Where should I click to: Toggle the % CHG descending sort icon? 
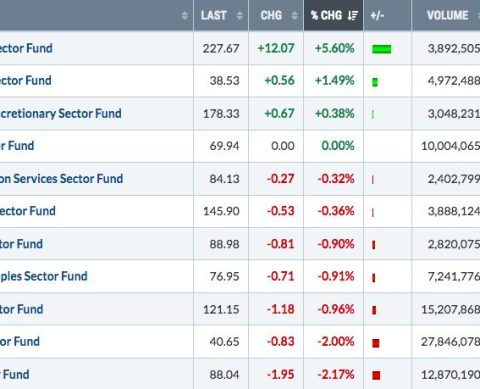pos(353,15)
